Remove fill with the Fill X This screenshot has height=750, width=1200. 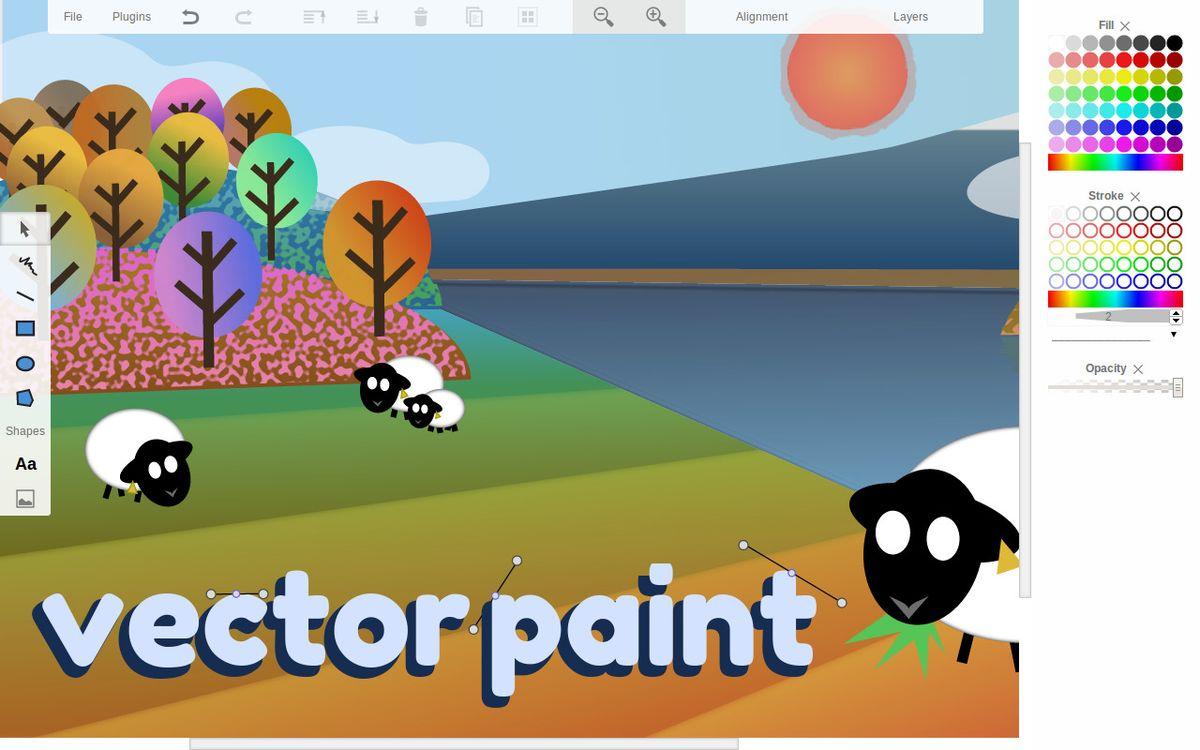[x=1125, y=26]
